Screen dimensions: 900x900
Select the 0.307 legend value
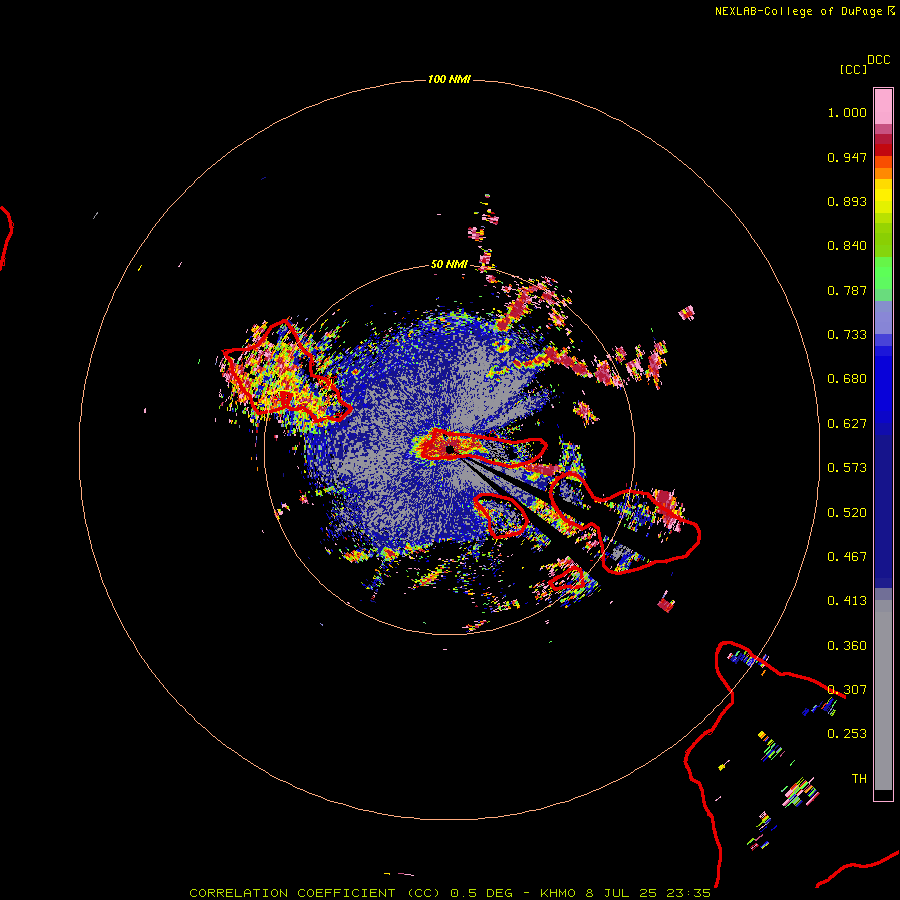pos(847,690)
